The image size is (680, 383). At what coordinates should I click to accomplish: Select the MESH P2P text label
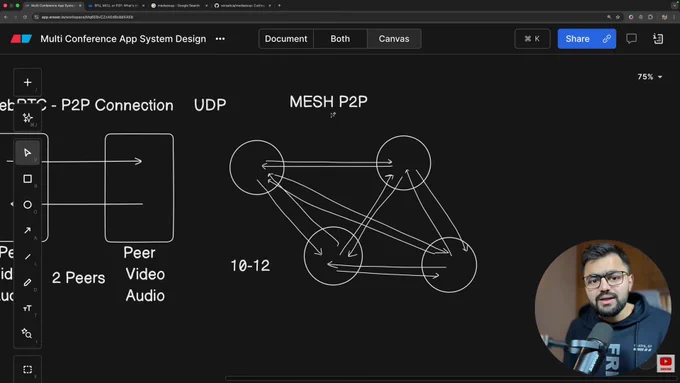[328, 101]
